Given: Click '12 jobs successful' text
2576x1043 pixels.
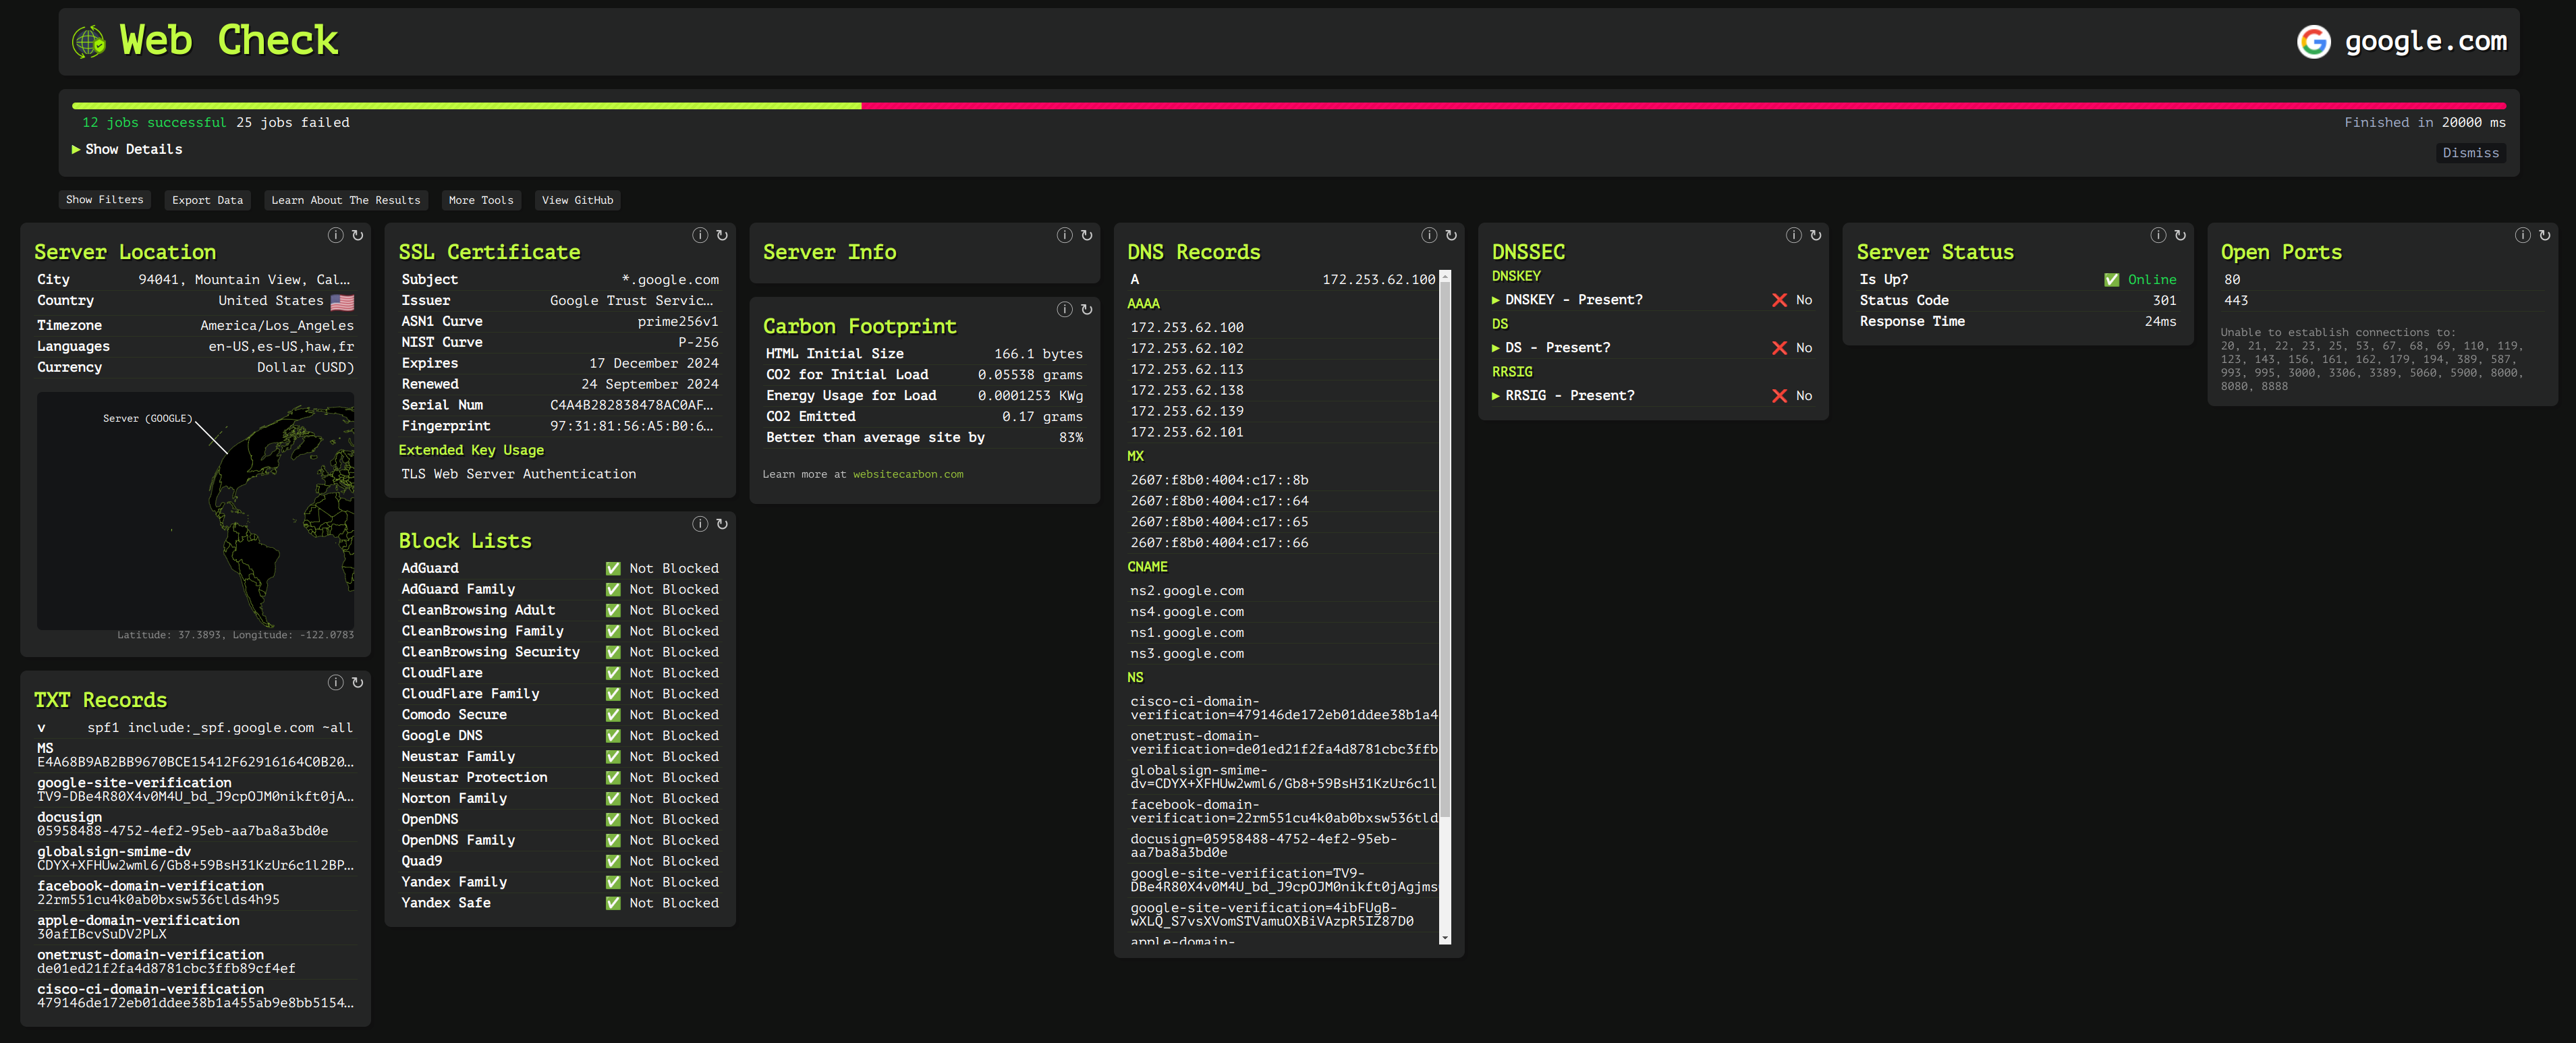Looking at the screenshot, I should [154, 122].
